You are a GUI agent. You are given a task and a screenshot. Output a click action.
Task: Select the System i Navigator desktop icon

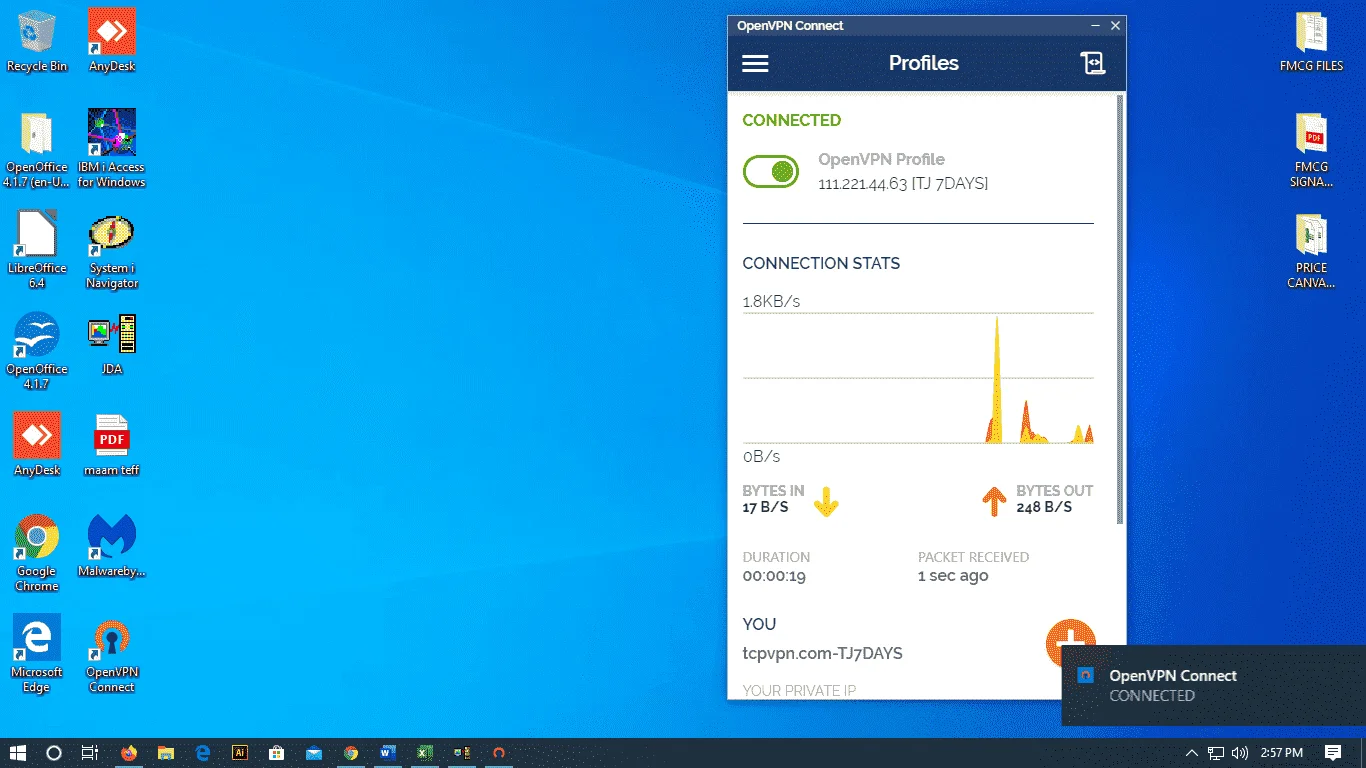(x=112, y=250)
